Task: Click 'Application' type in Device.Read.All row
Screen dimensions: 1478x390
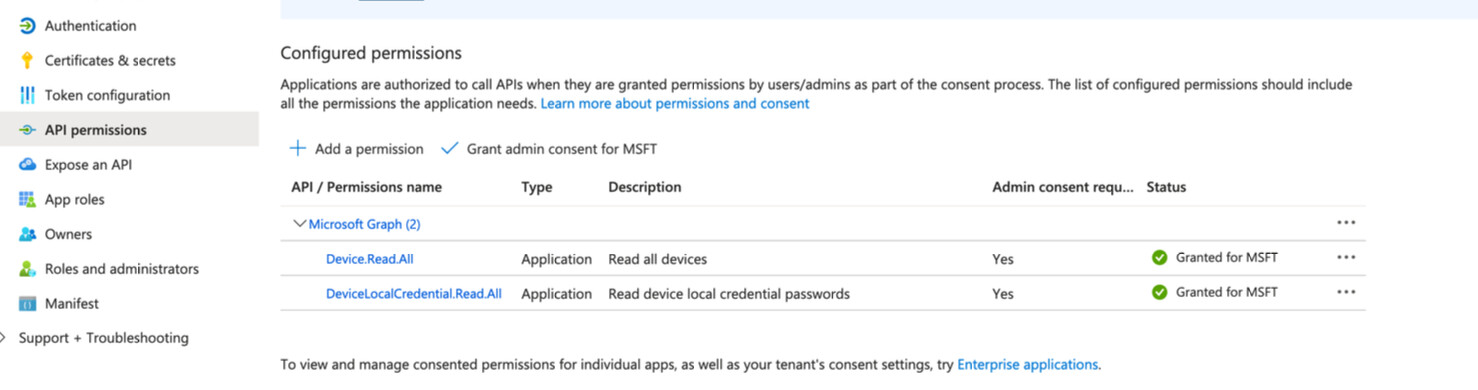Action: point(557,259)
